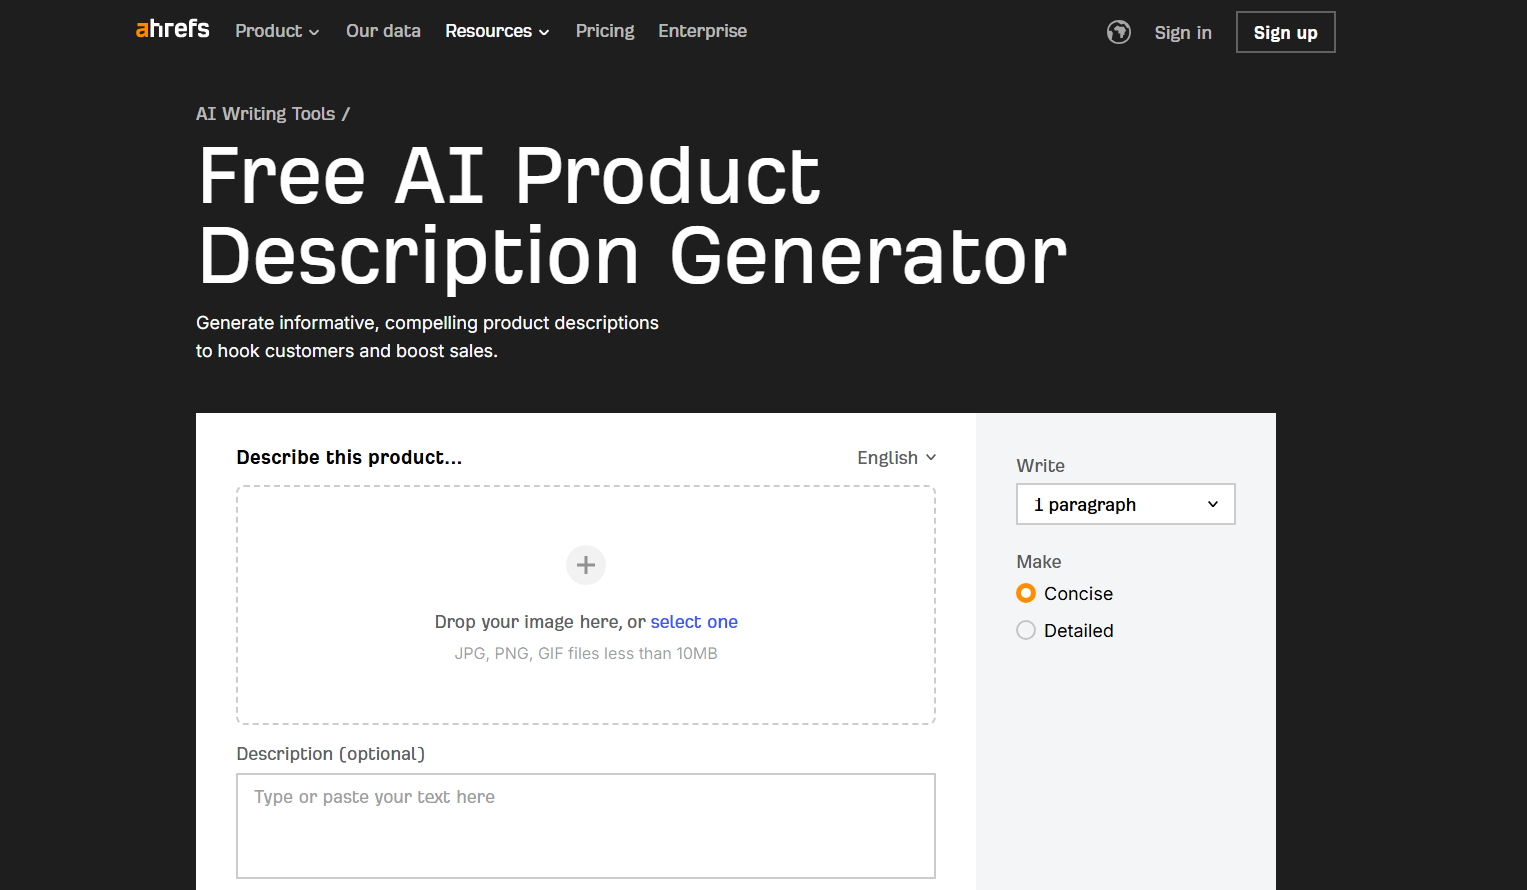
Task: Open the globe language selector icon
Action: pyautogui.click(x=1118, y=32)
